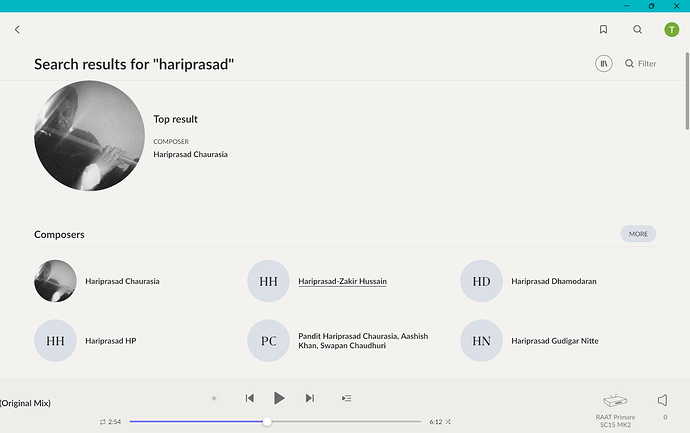Open composer Hariprasad Dhamodaran
The width and height of the screenshot is (690, 433).
[554, 281]
